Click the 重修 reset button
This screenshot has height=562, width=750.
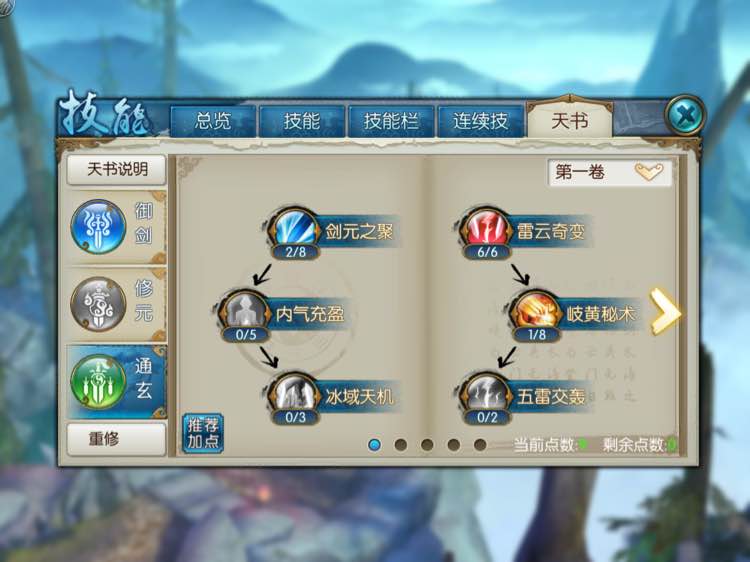pyautogui.click(x=117, y=439)
